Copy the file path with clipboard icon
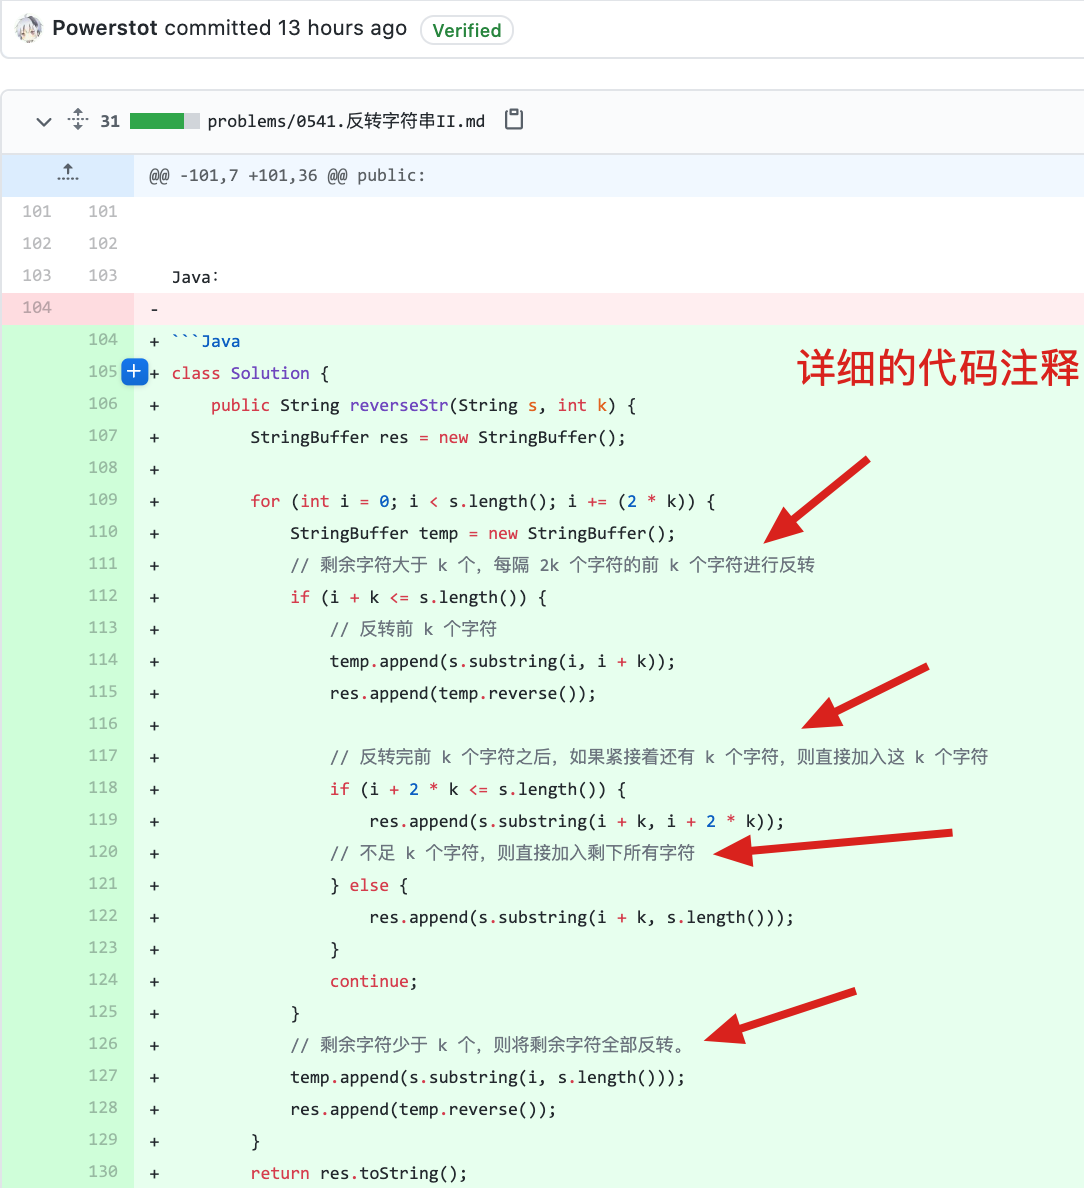This screenshot has height=1188, width=1084. (x=514, y=120)
